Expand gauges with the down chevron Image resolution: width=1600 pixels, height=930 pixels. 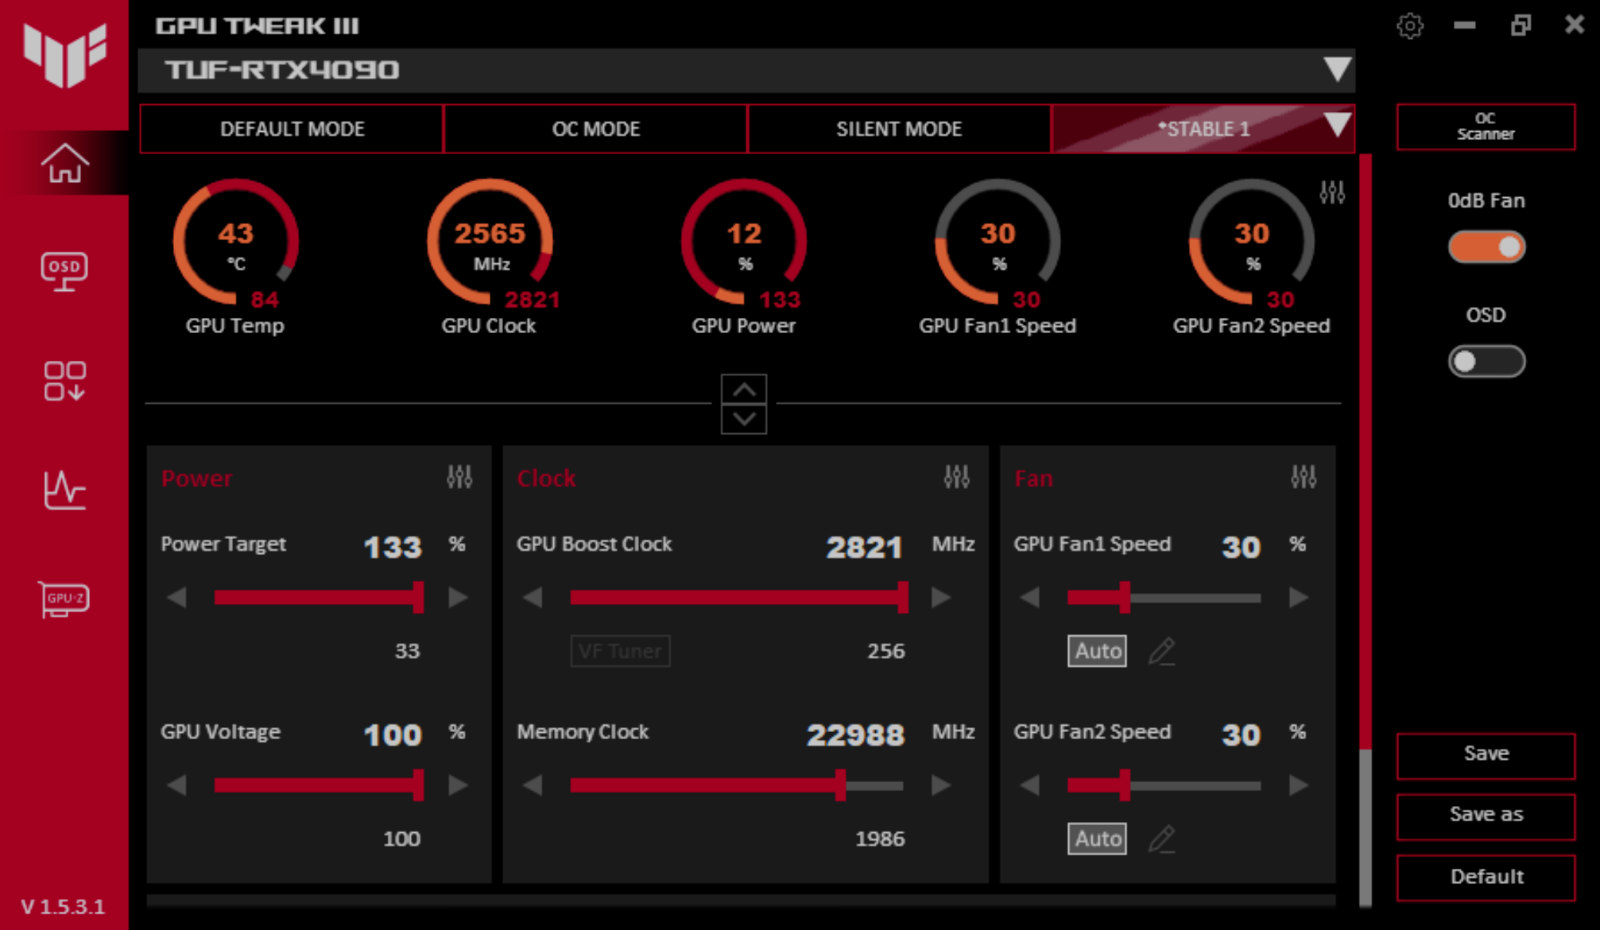[744, 419]
